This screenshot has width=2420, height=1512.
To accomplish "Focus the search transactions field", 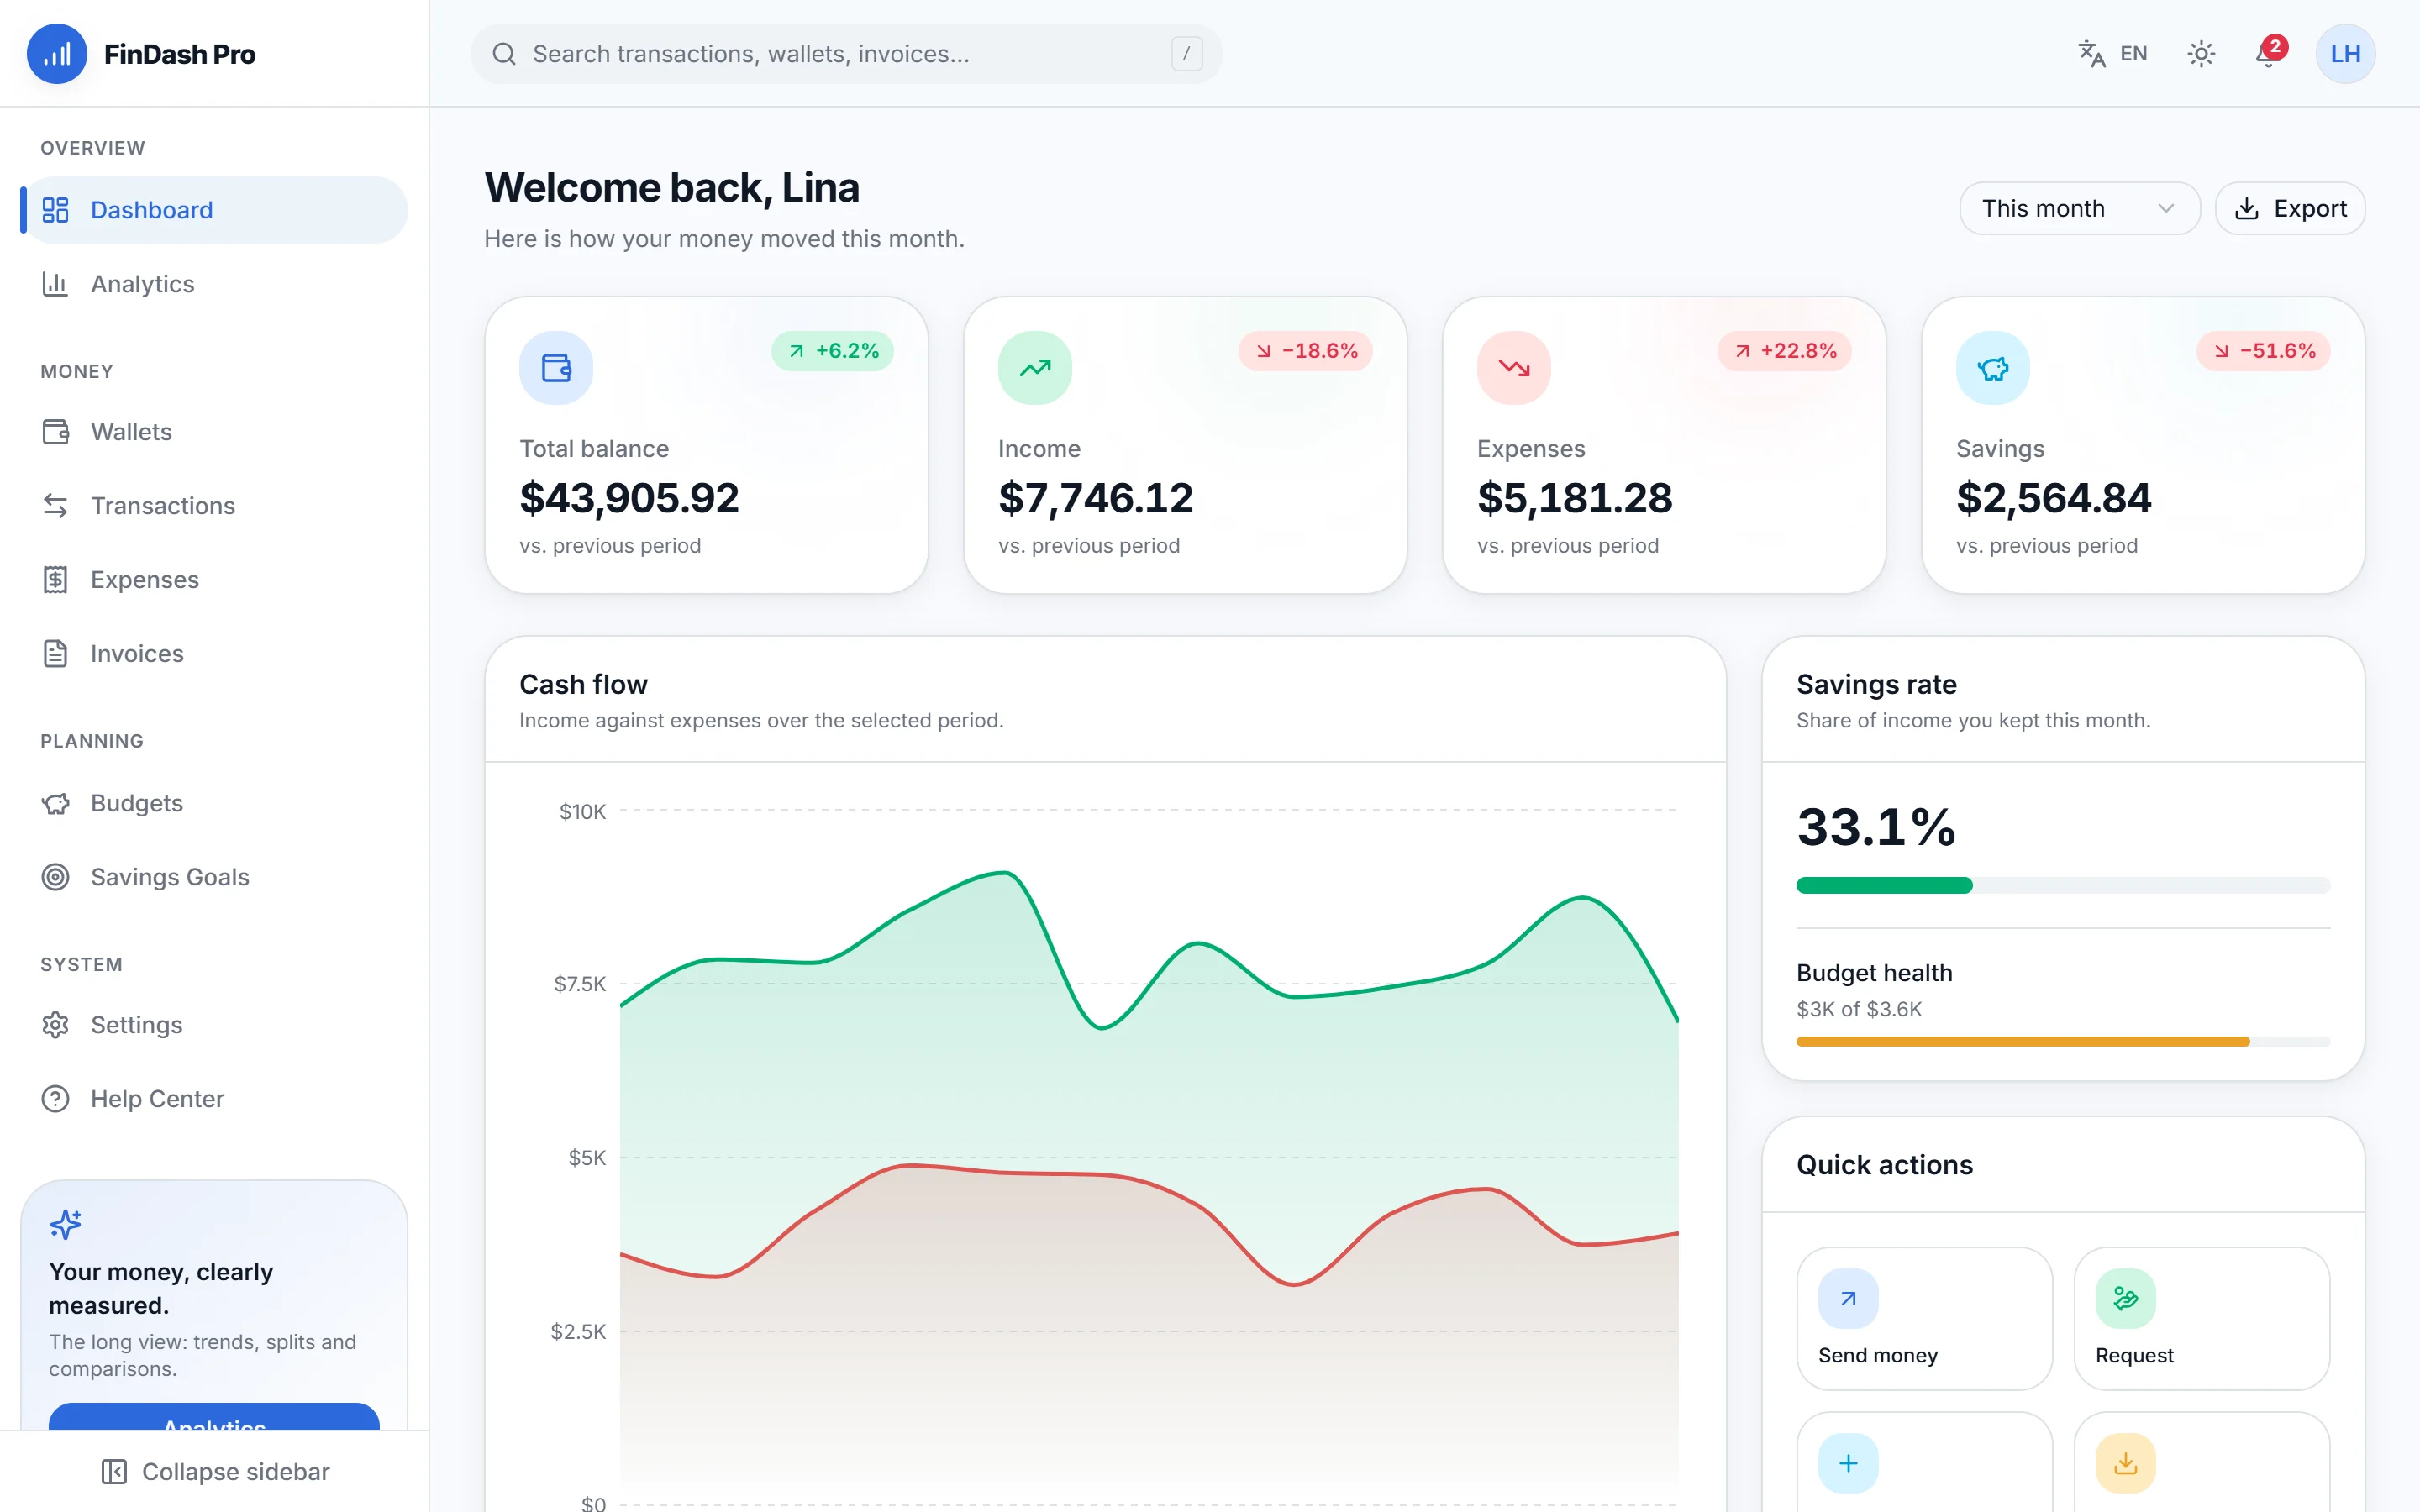I will pyautogui.click(x=846, y=54).
